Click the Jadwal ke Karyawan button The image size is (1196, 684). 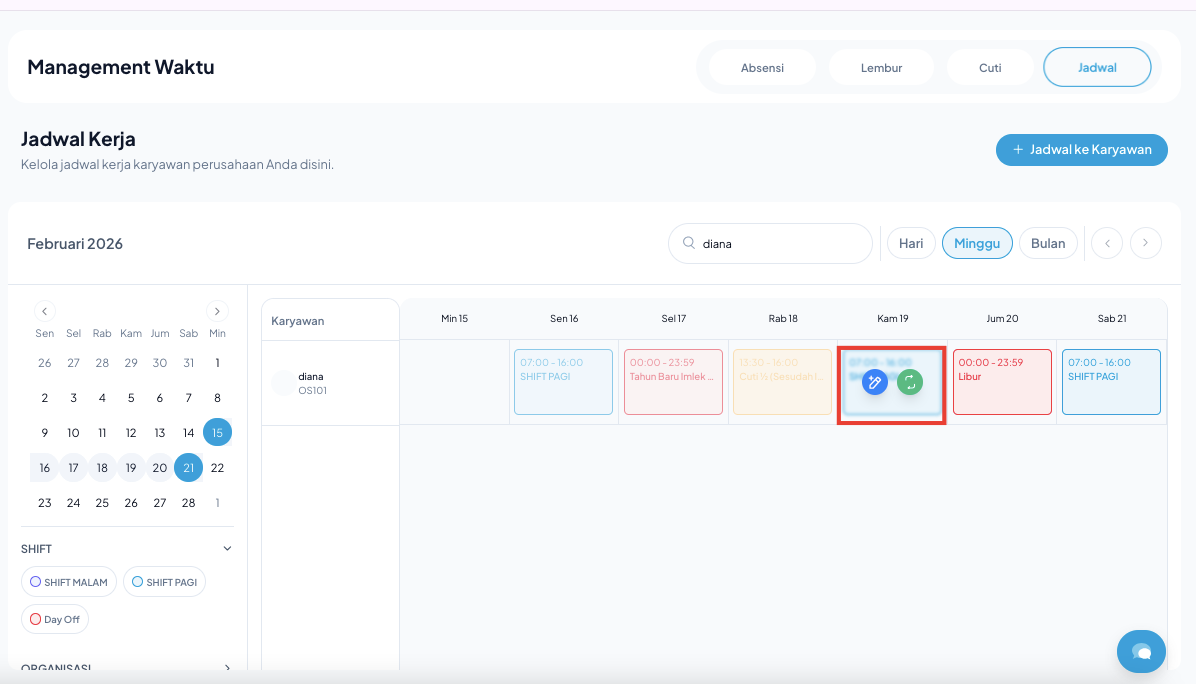pyautogui.click(x=1081, y=150)
